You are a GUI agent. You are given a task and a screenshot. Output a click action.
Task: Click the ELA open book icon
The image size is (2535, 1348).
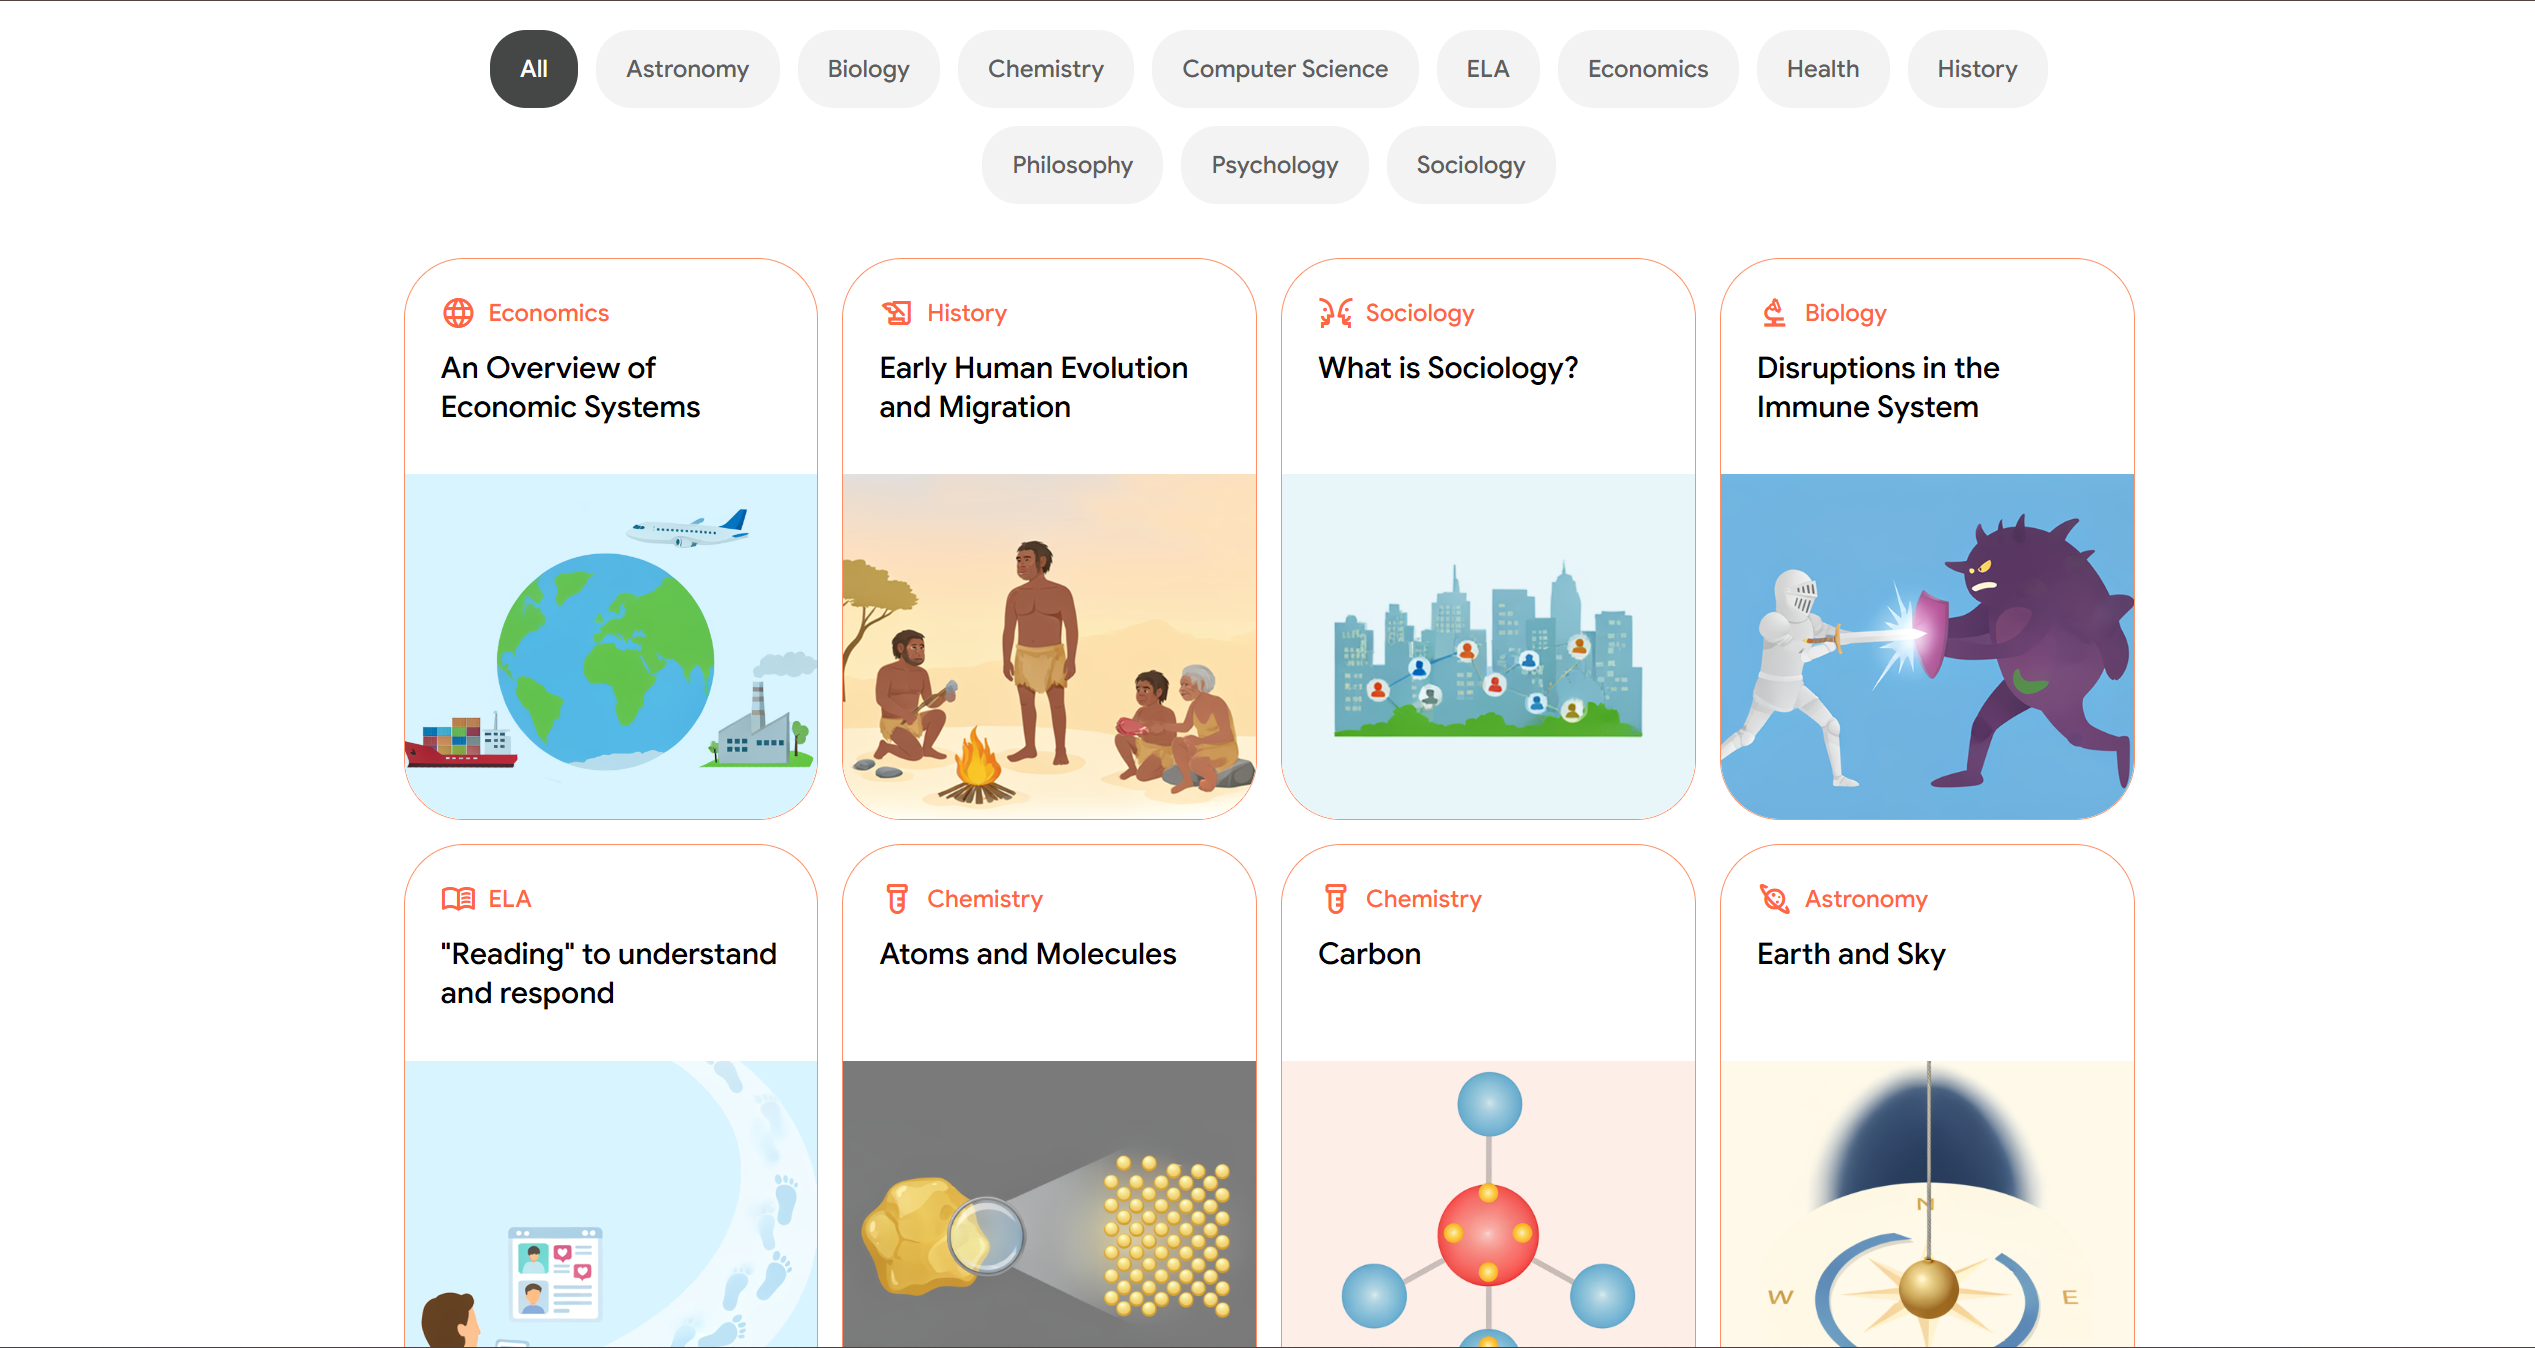tap(458, 899)
